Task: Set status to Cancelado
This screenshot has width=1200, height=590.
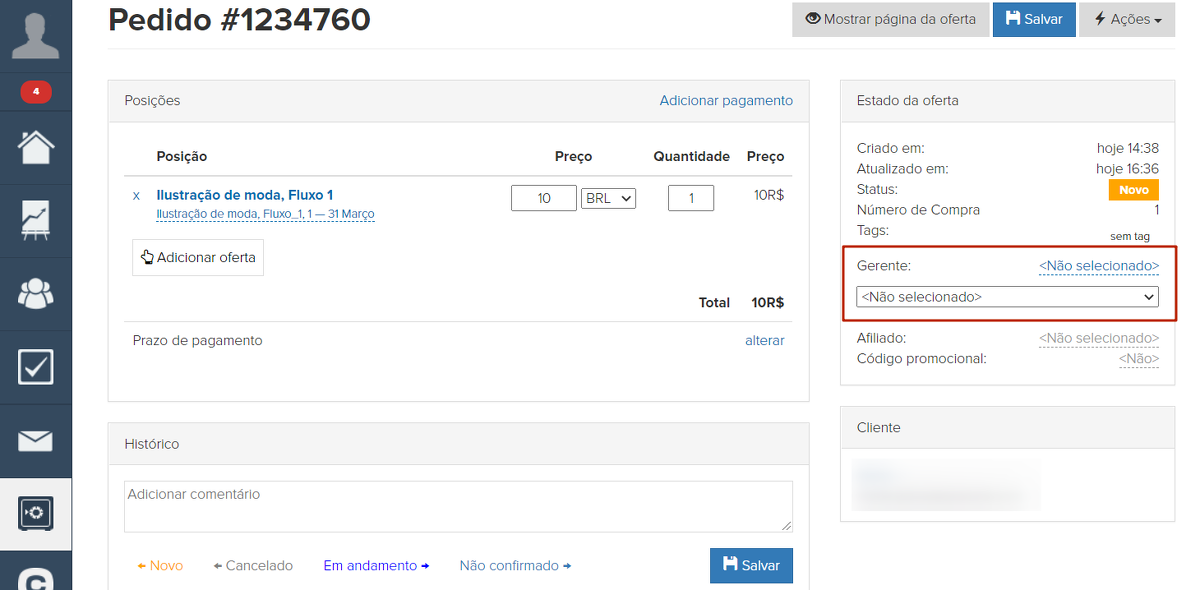Action: pos(253,566)
